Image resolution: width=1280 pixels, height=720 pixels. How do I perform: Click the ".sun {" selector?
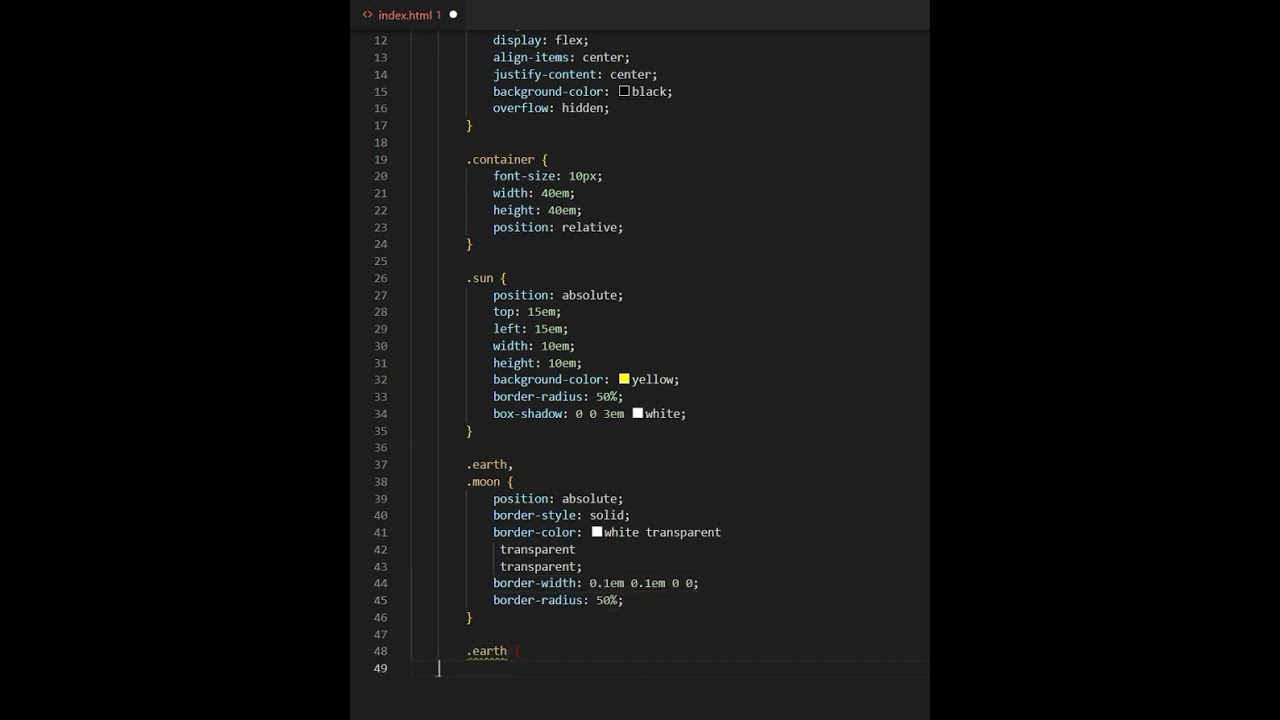tap(486, 278)
